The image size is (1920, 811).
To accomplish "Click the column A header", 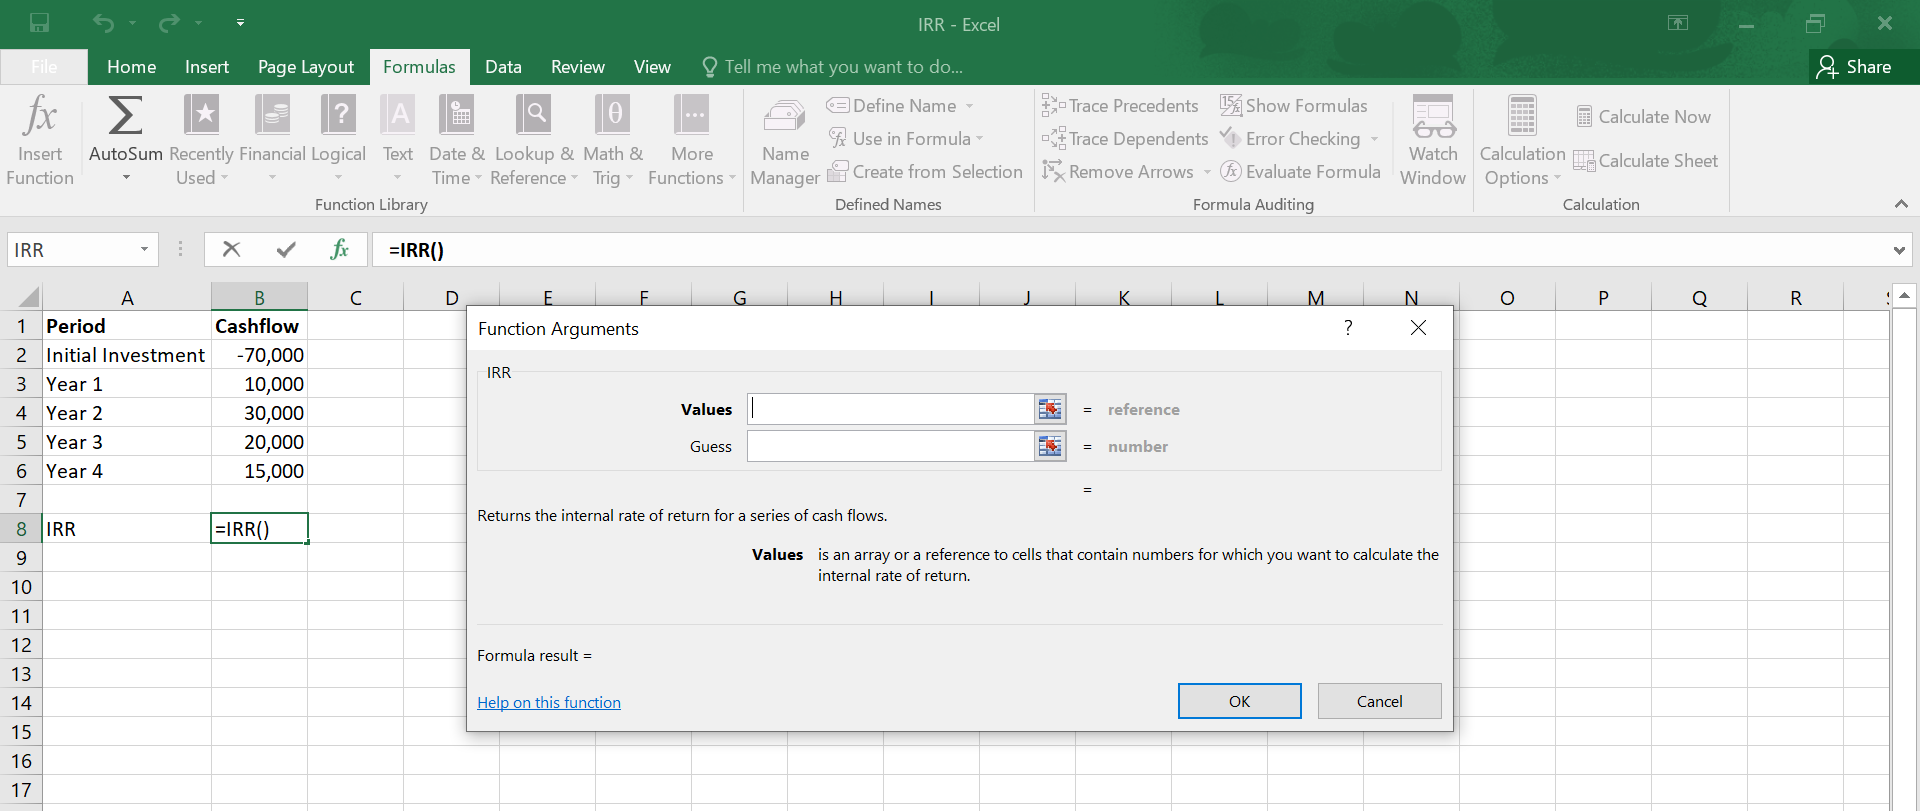I will coord(127,297).
